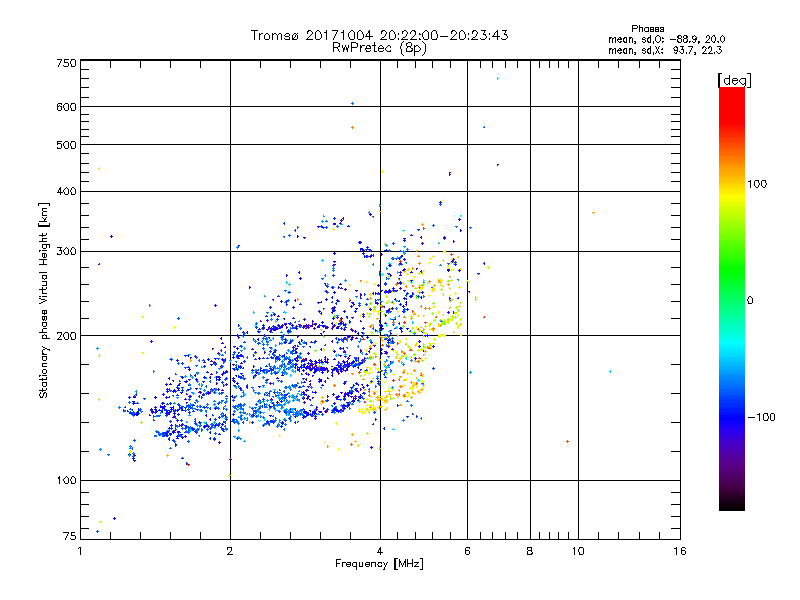Click x-axis tick label '6'
Image resolution: width=800 pixels, height=600 pixels.
(467, 551)
